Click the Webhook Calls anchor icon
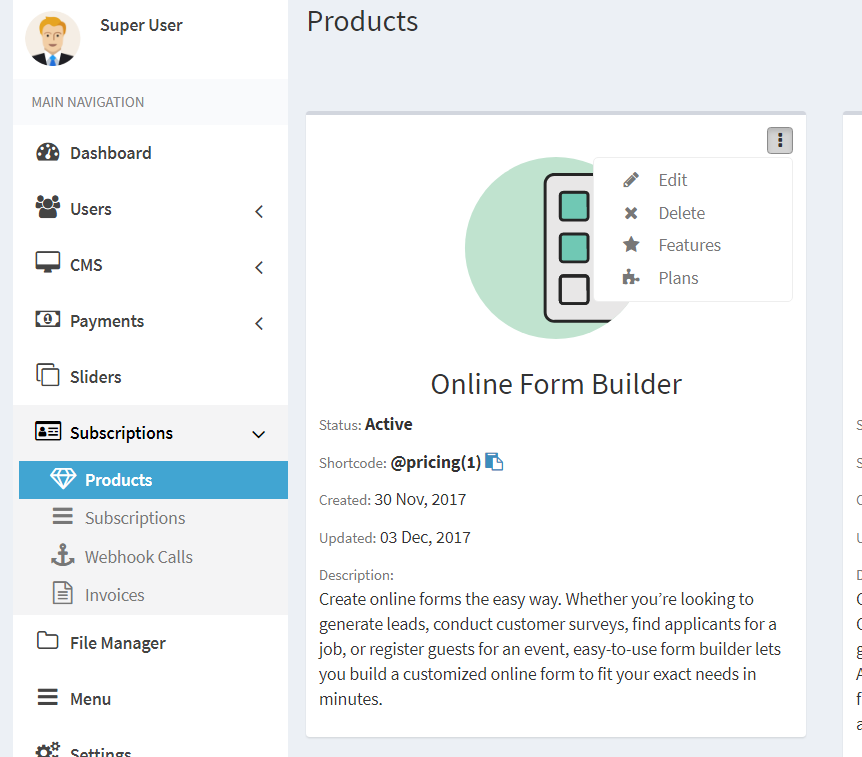862x757 pixels. coord(63,555)
